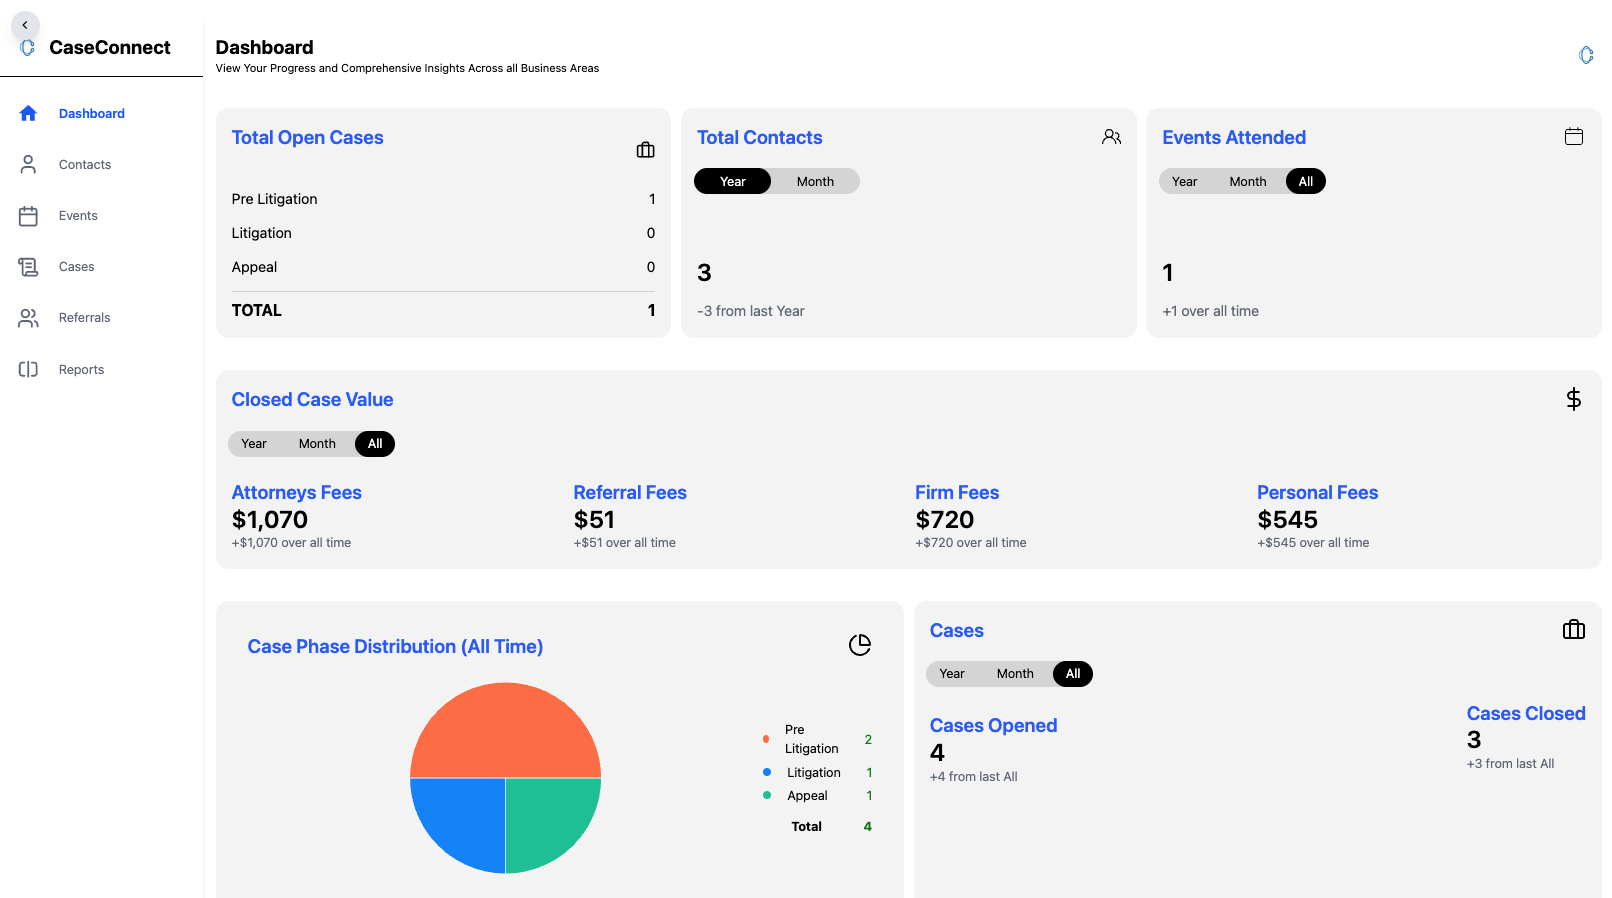Click the home icon next to Dashboard
The image size is (1612, 898).
pos(28,114)
